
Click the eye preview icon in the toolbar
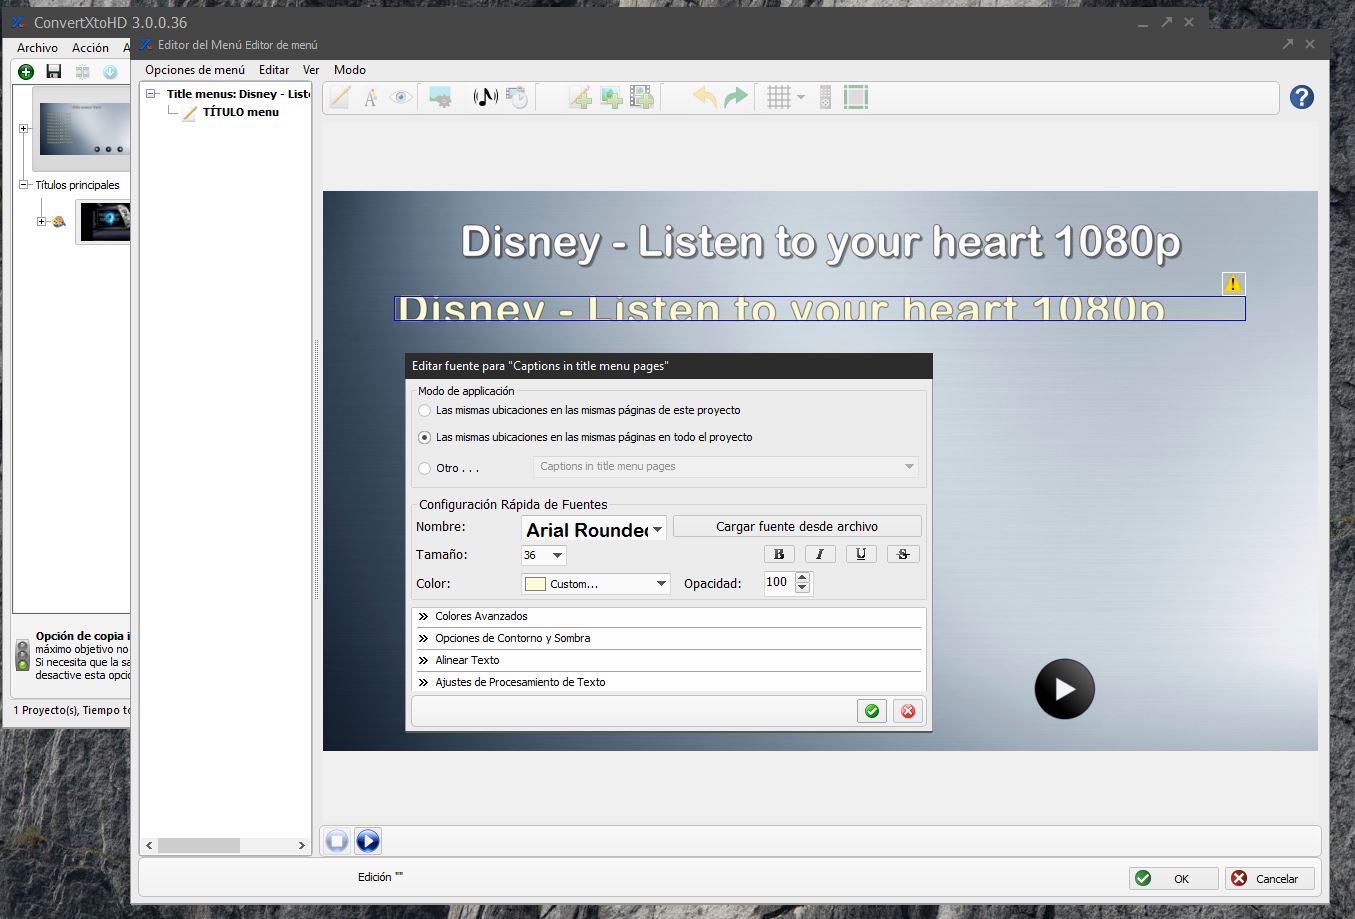point(401,97)
